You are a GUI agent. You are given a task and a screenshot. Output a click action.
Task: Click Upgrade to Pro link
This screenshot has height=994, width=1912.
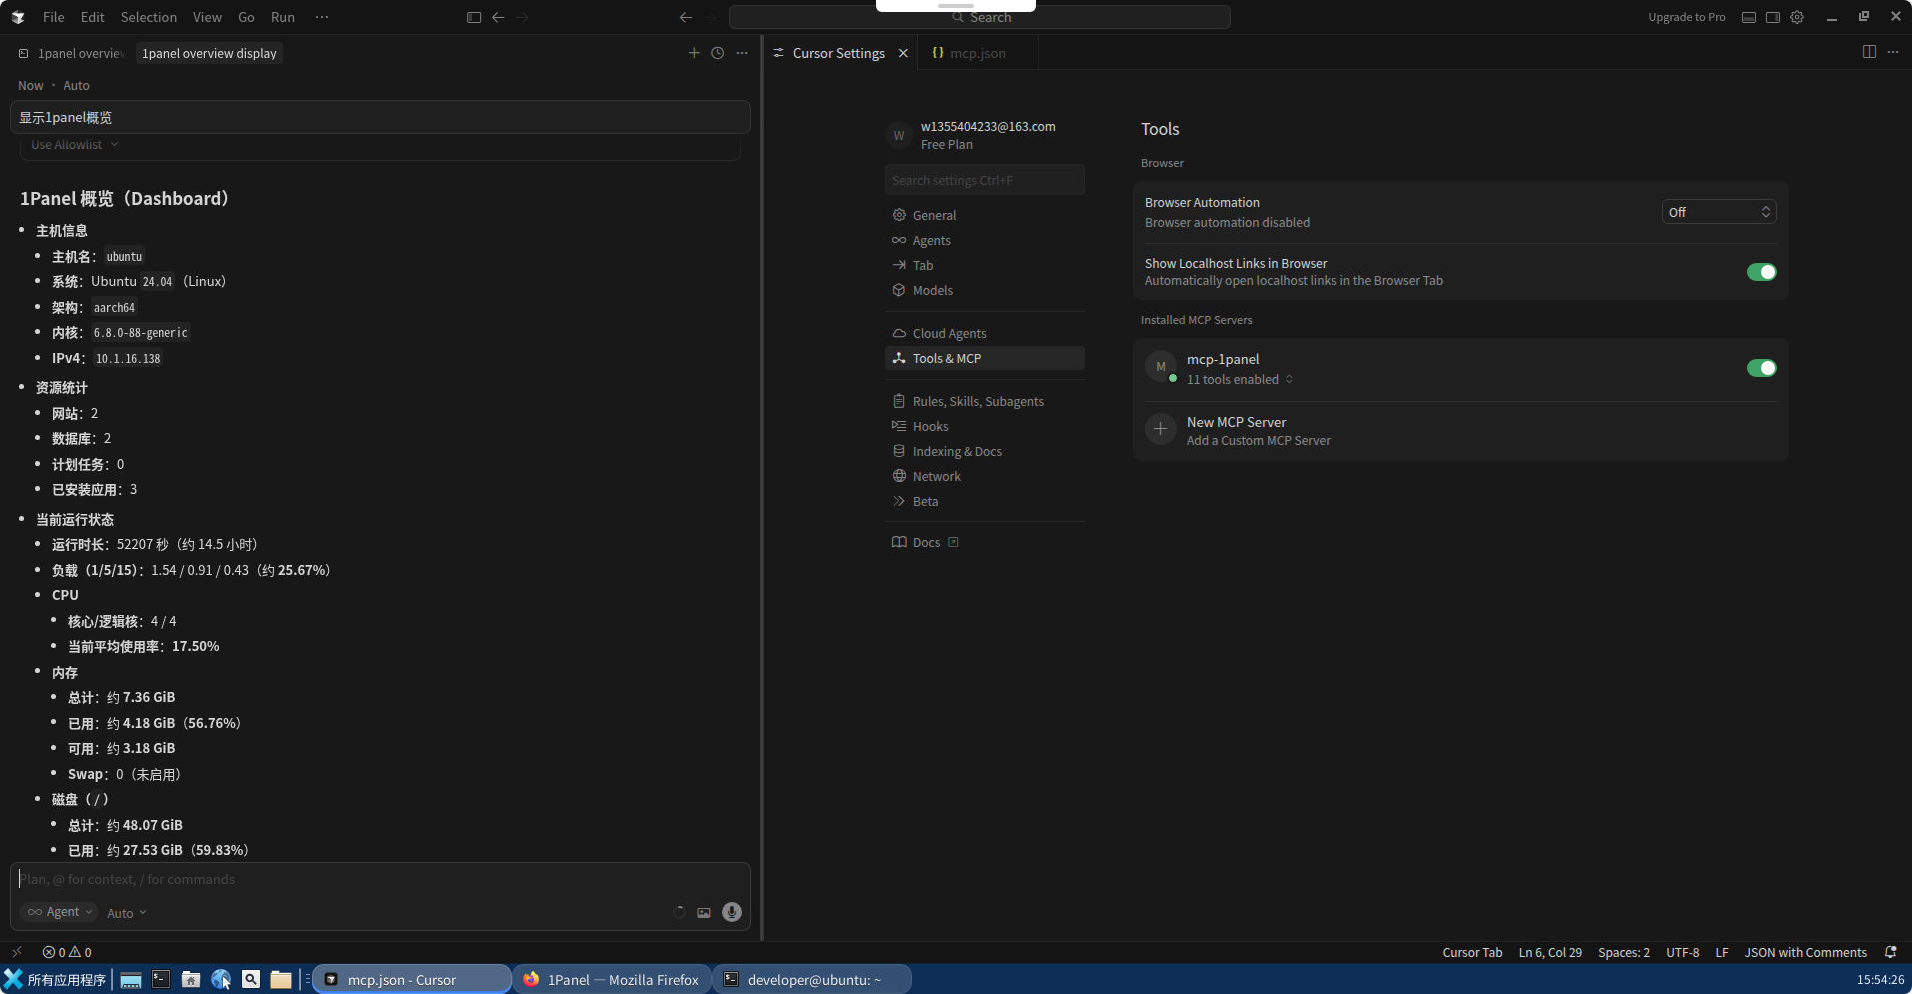click(x=1686, y=17)
